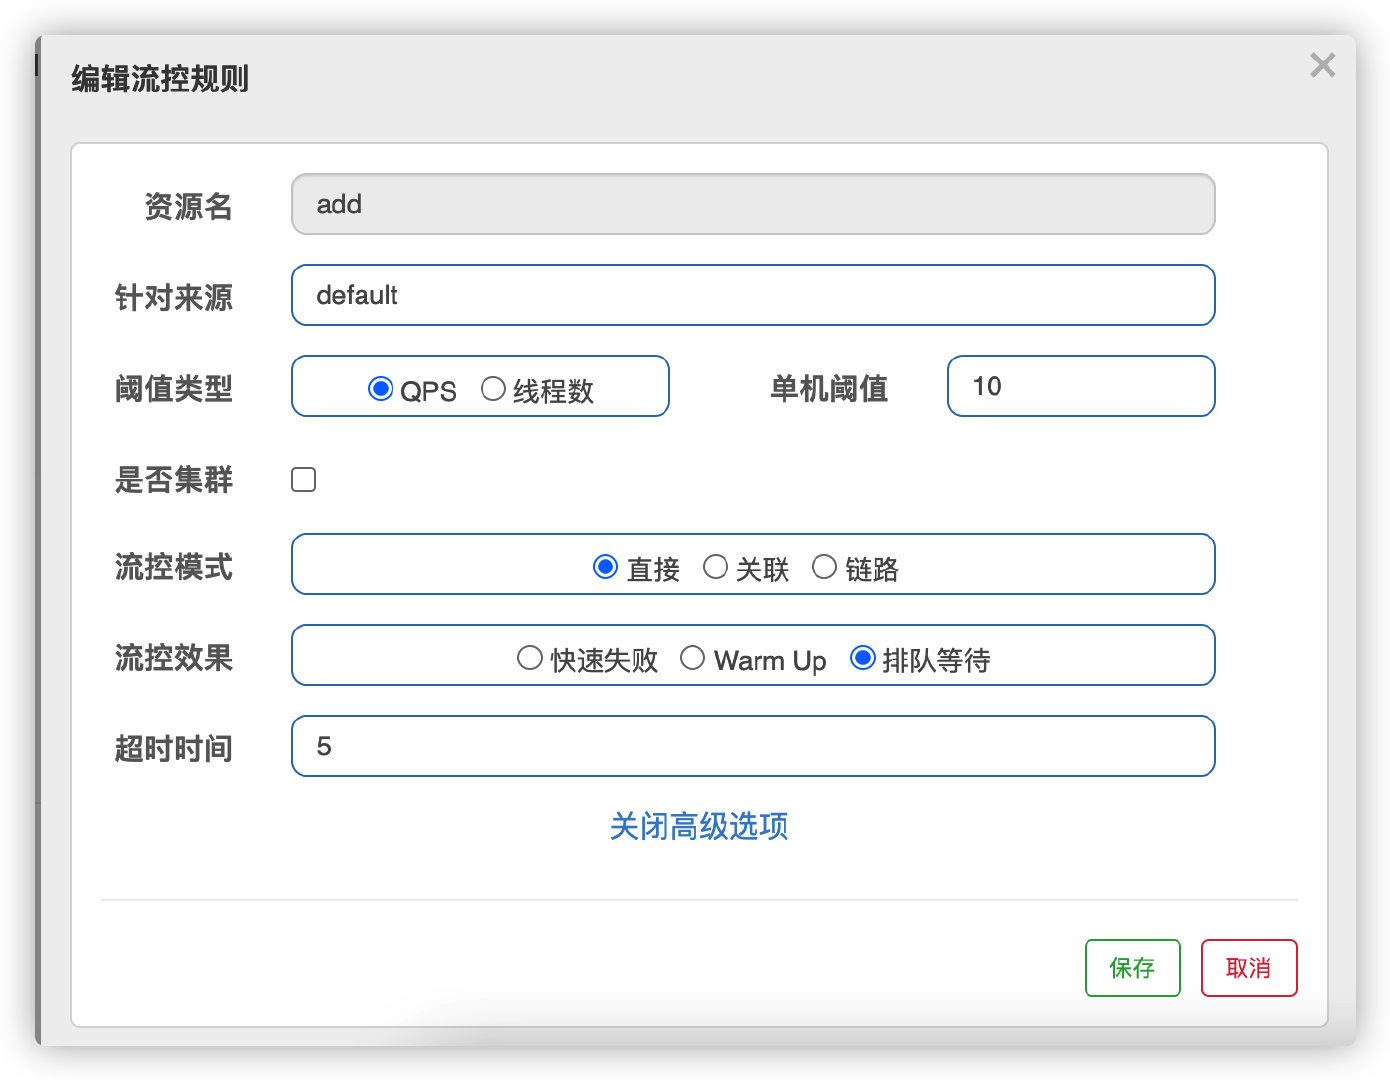Image resolution: width=1390 pixels, height=1080 pixels.
Task: Choose 链路 flow control mode
Action: point(824,567)
